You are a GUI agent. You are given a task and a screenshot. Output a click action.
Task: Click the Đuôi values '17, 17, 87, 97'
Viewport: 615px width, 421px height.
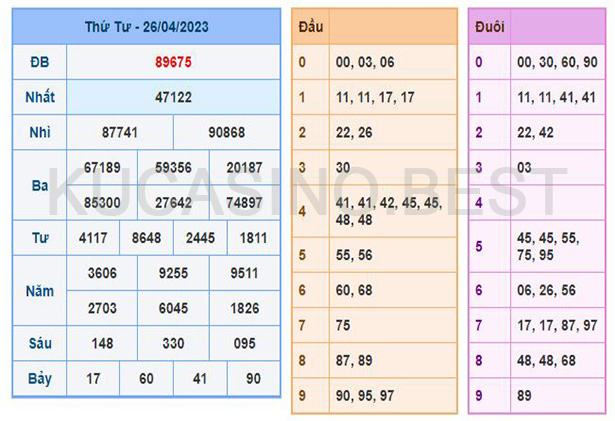(557, 325)
